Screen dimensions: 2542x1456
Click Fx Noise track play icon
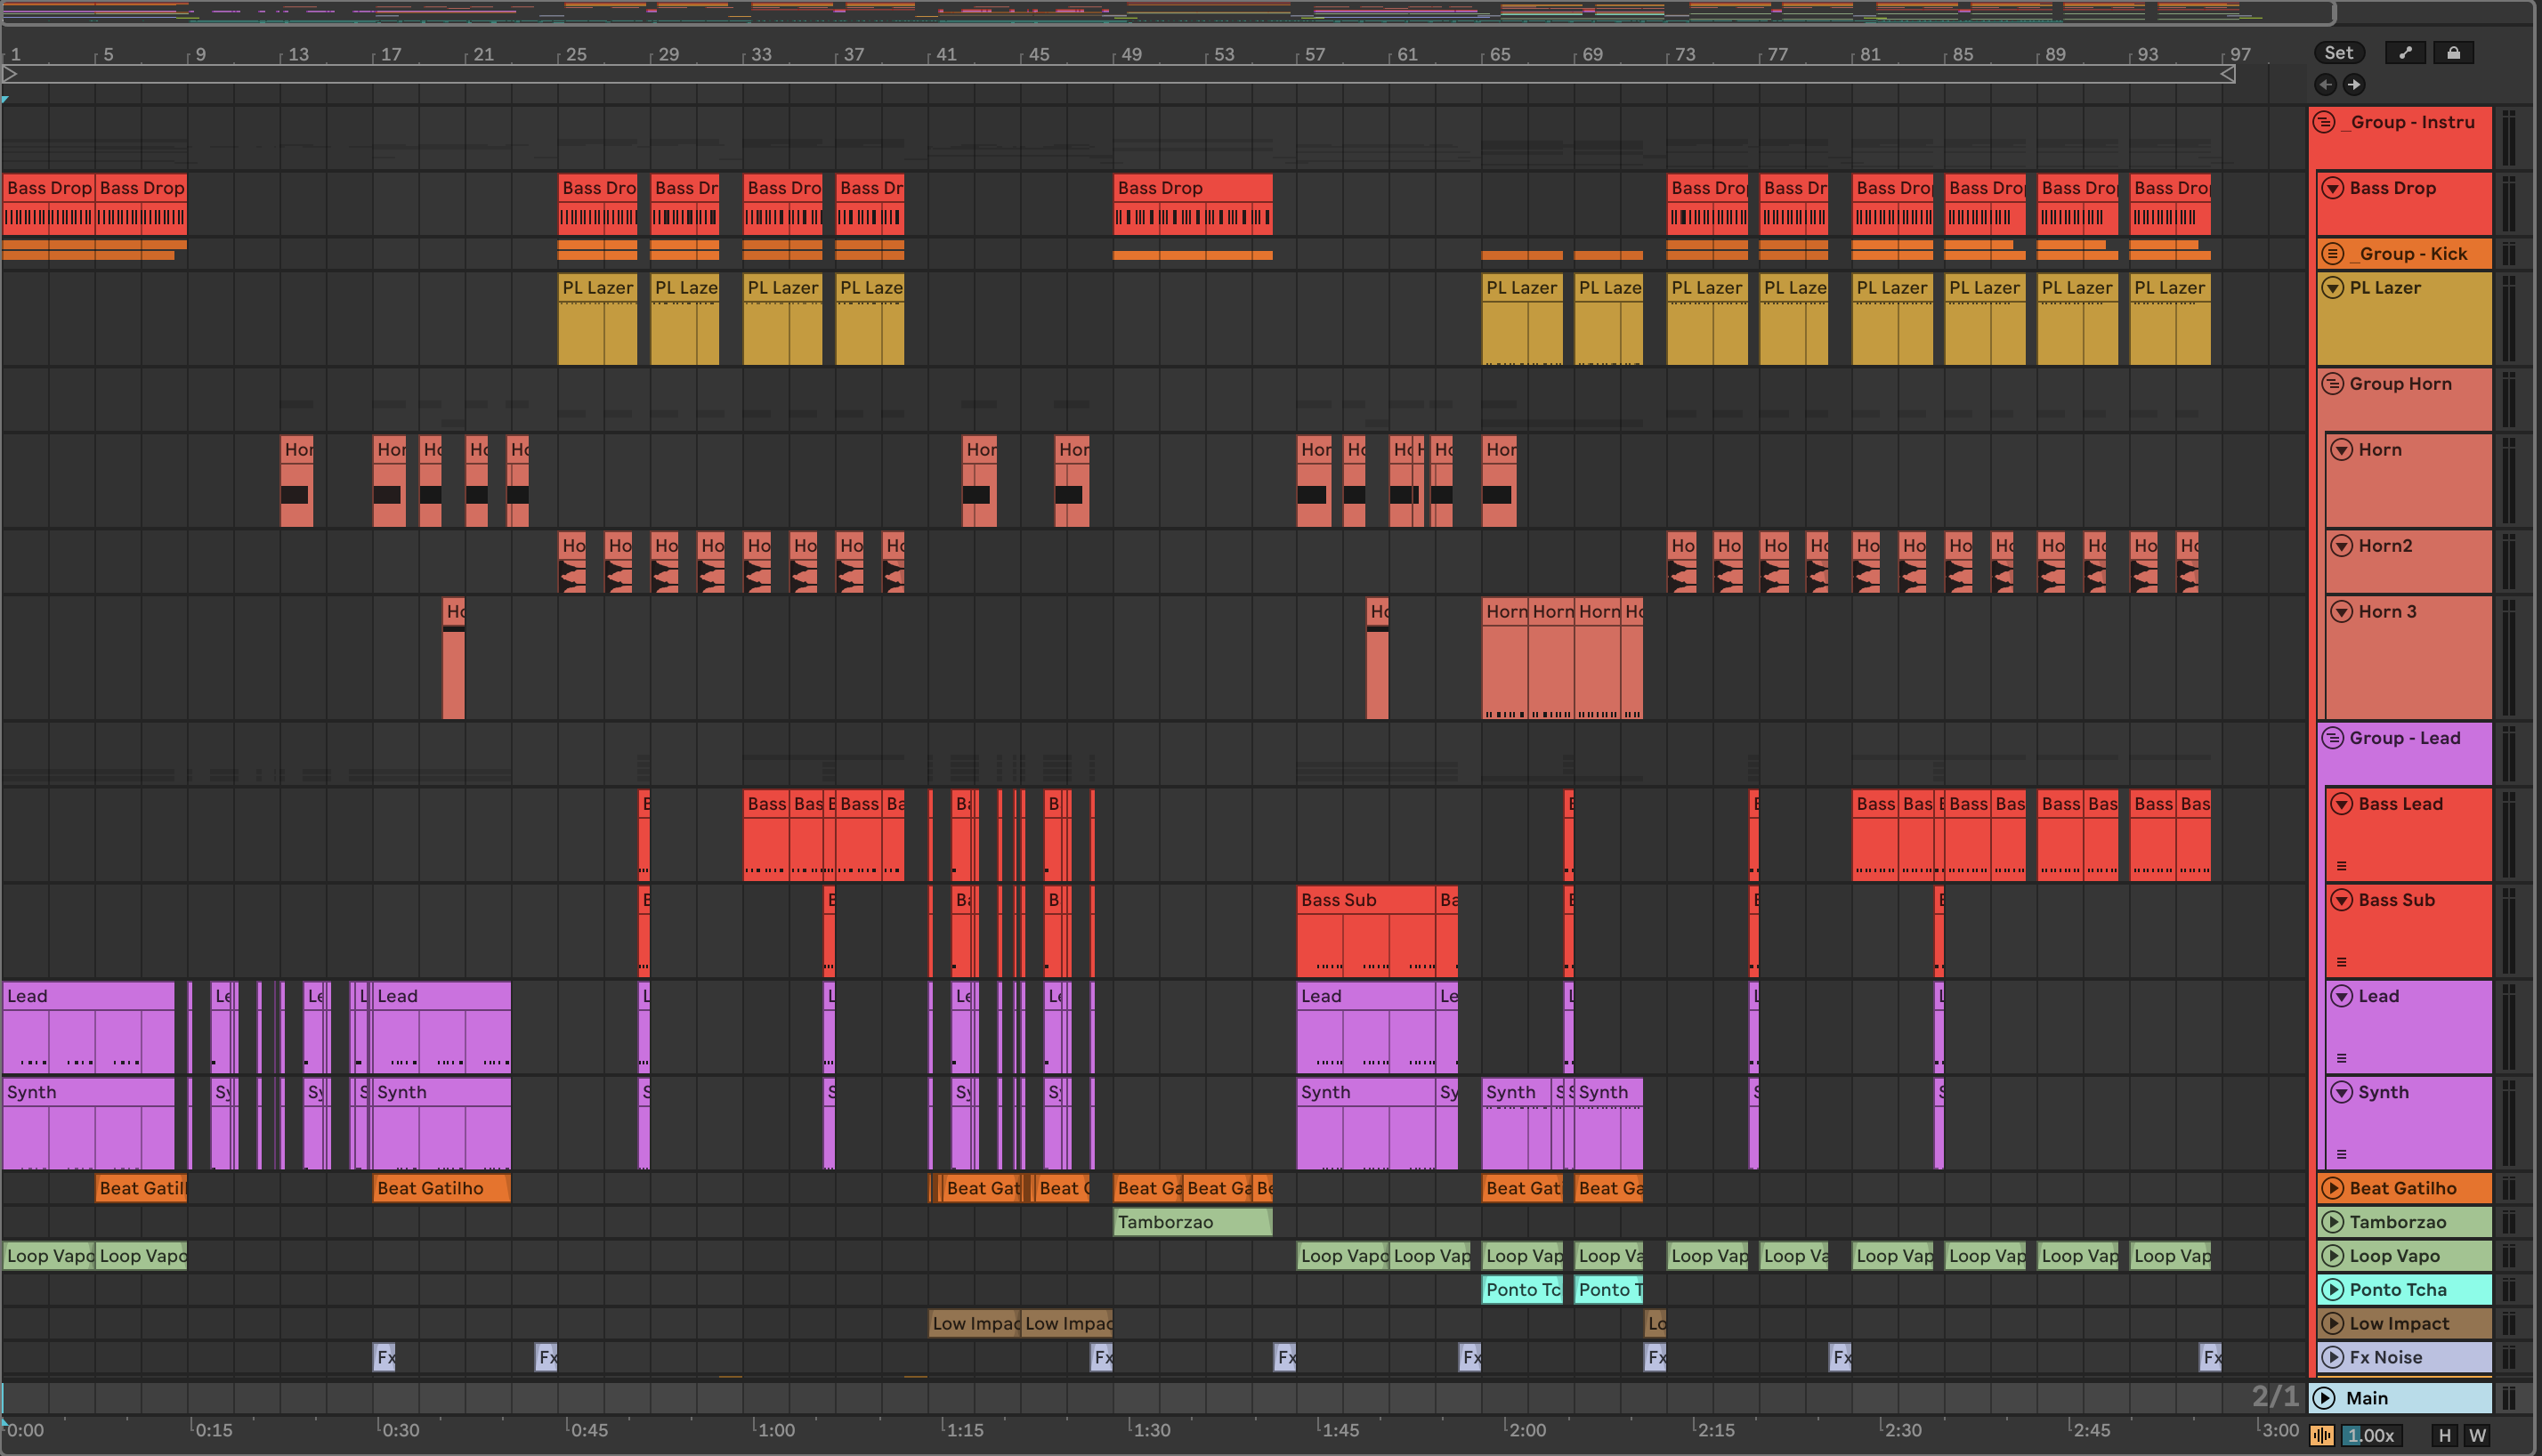pyautogui.click(x=2332, y=1357)
